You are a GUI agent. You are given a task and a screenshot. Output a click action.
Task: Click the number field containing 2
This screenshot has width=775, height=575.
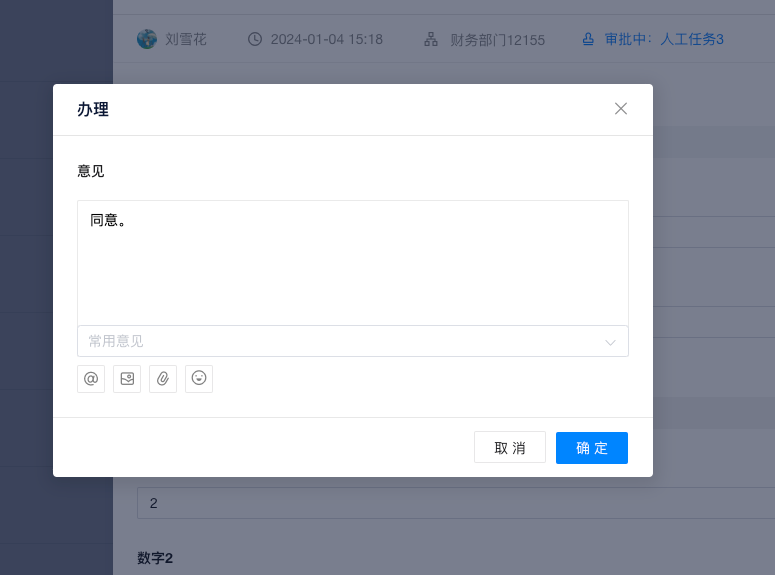(450, 503)
